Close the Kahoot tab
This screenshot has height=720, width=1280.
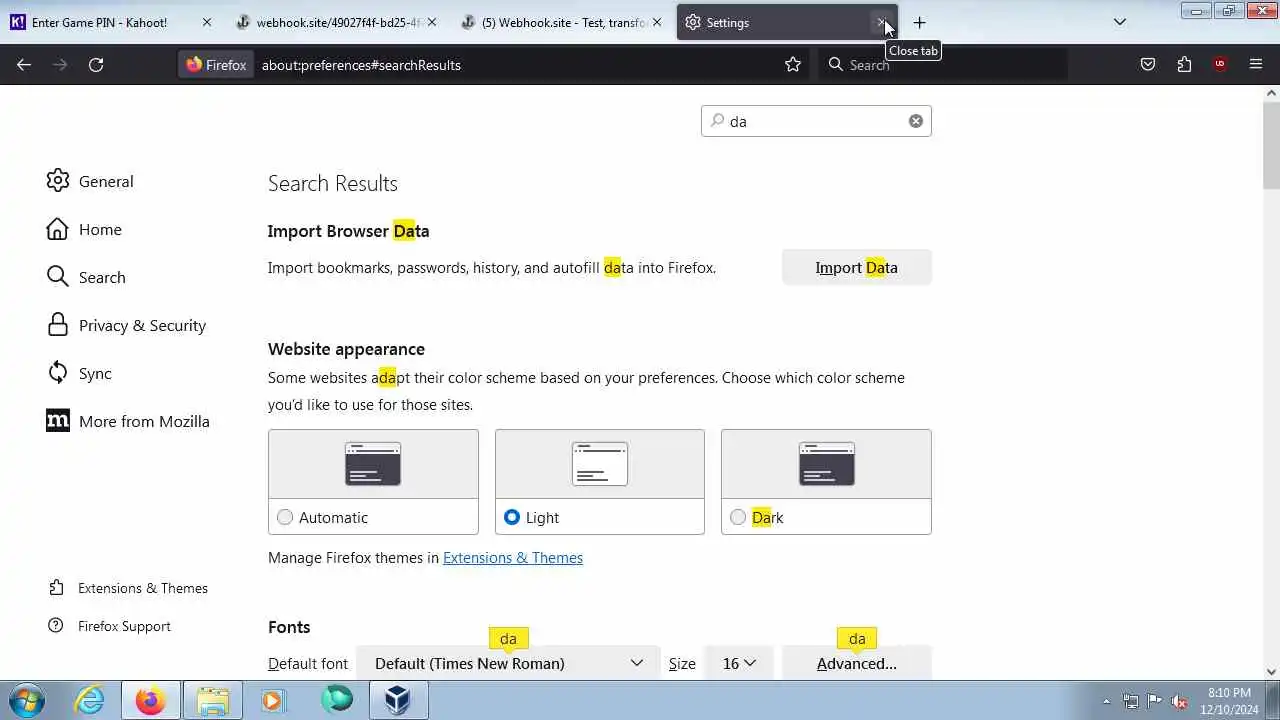(x=207, y=22)
